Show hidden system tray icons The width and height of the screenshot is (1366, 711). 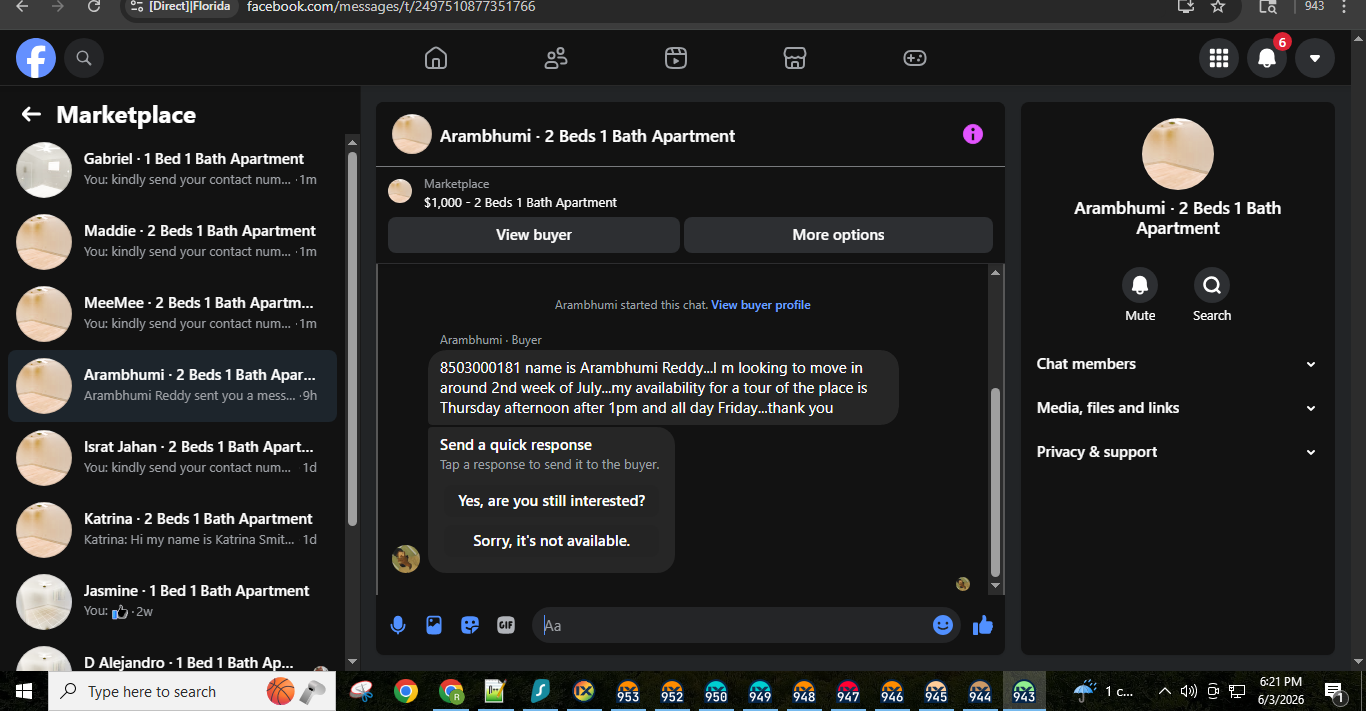[1164, 691]
